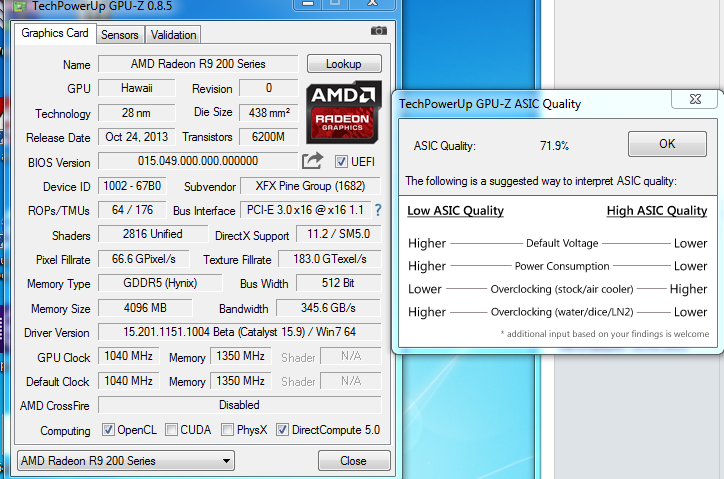Switch to the Graphics Card tab

click(x=55, y=33)
